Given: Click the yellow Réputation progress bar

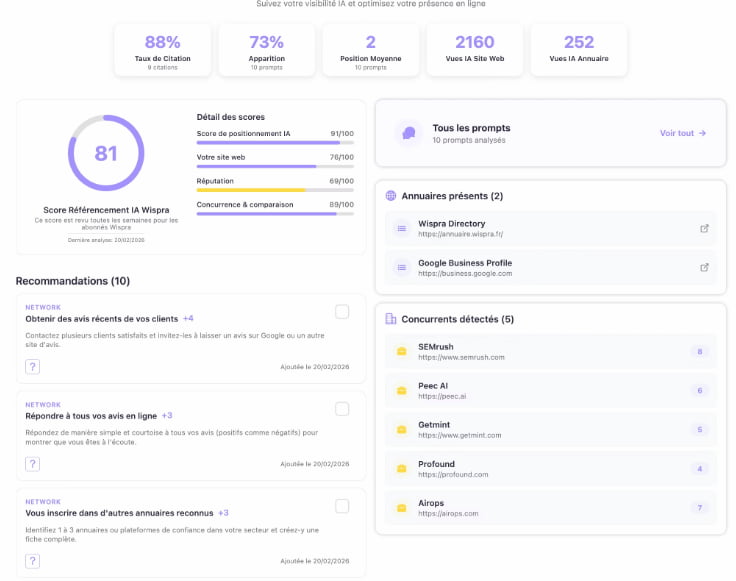Looking at the screenshot, I should pos(275,190).
